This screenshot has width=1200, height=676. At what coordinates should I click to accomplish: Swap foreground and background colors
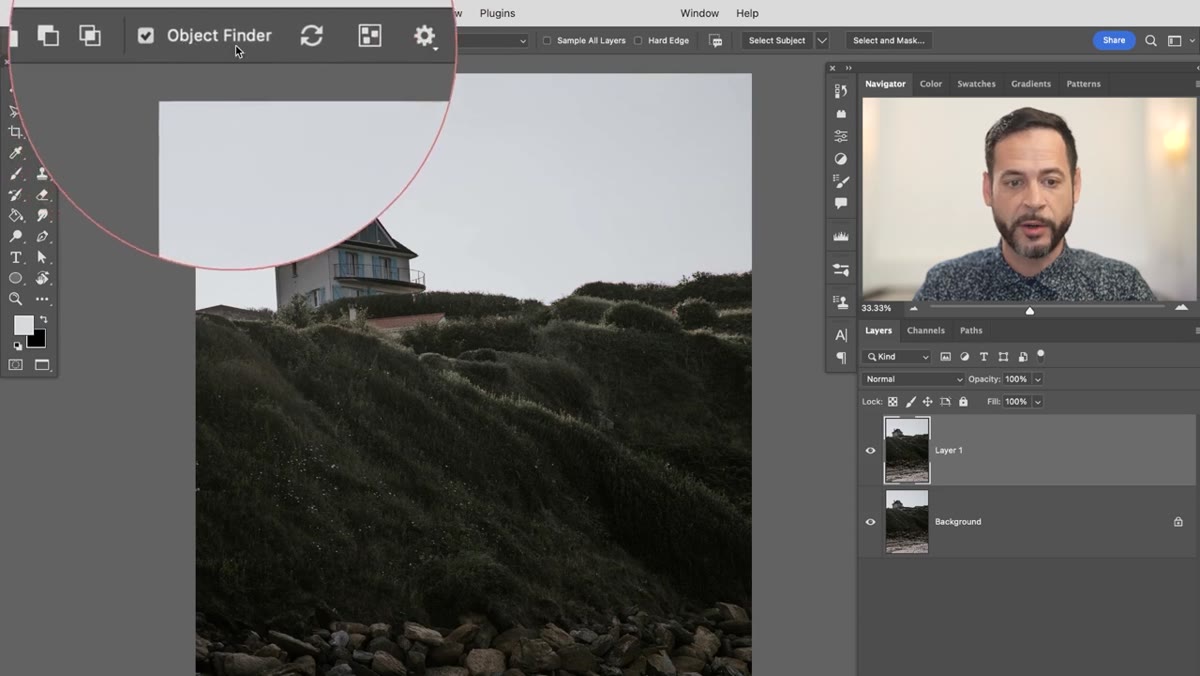tap(43, 320)
